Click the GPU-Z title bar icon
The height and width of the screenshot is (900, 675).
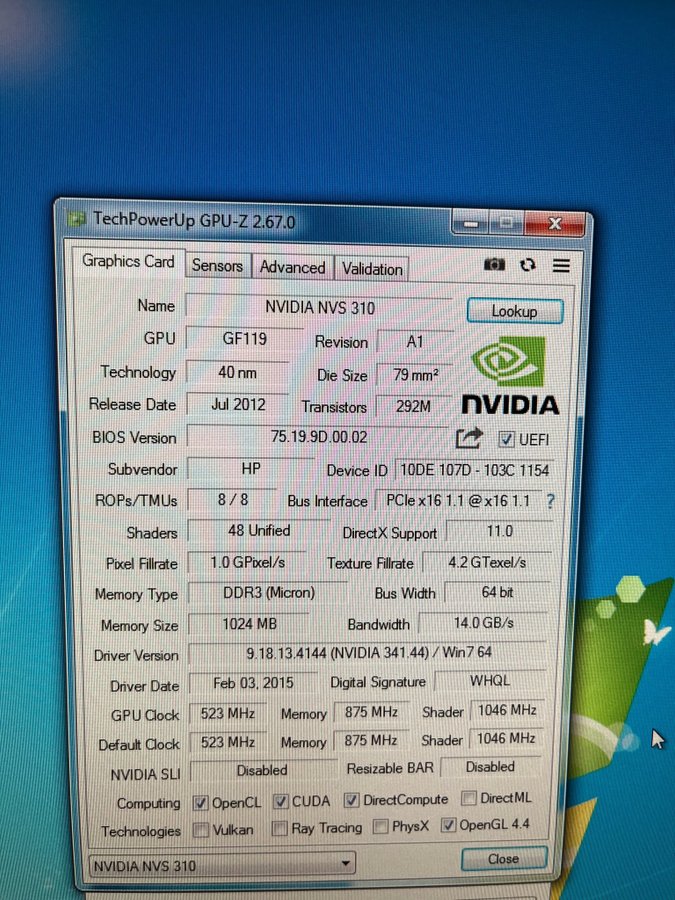(x=76, y=219)
